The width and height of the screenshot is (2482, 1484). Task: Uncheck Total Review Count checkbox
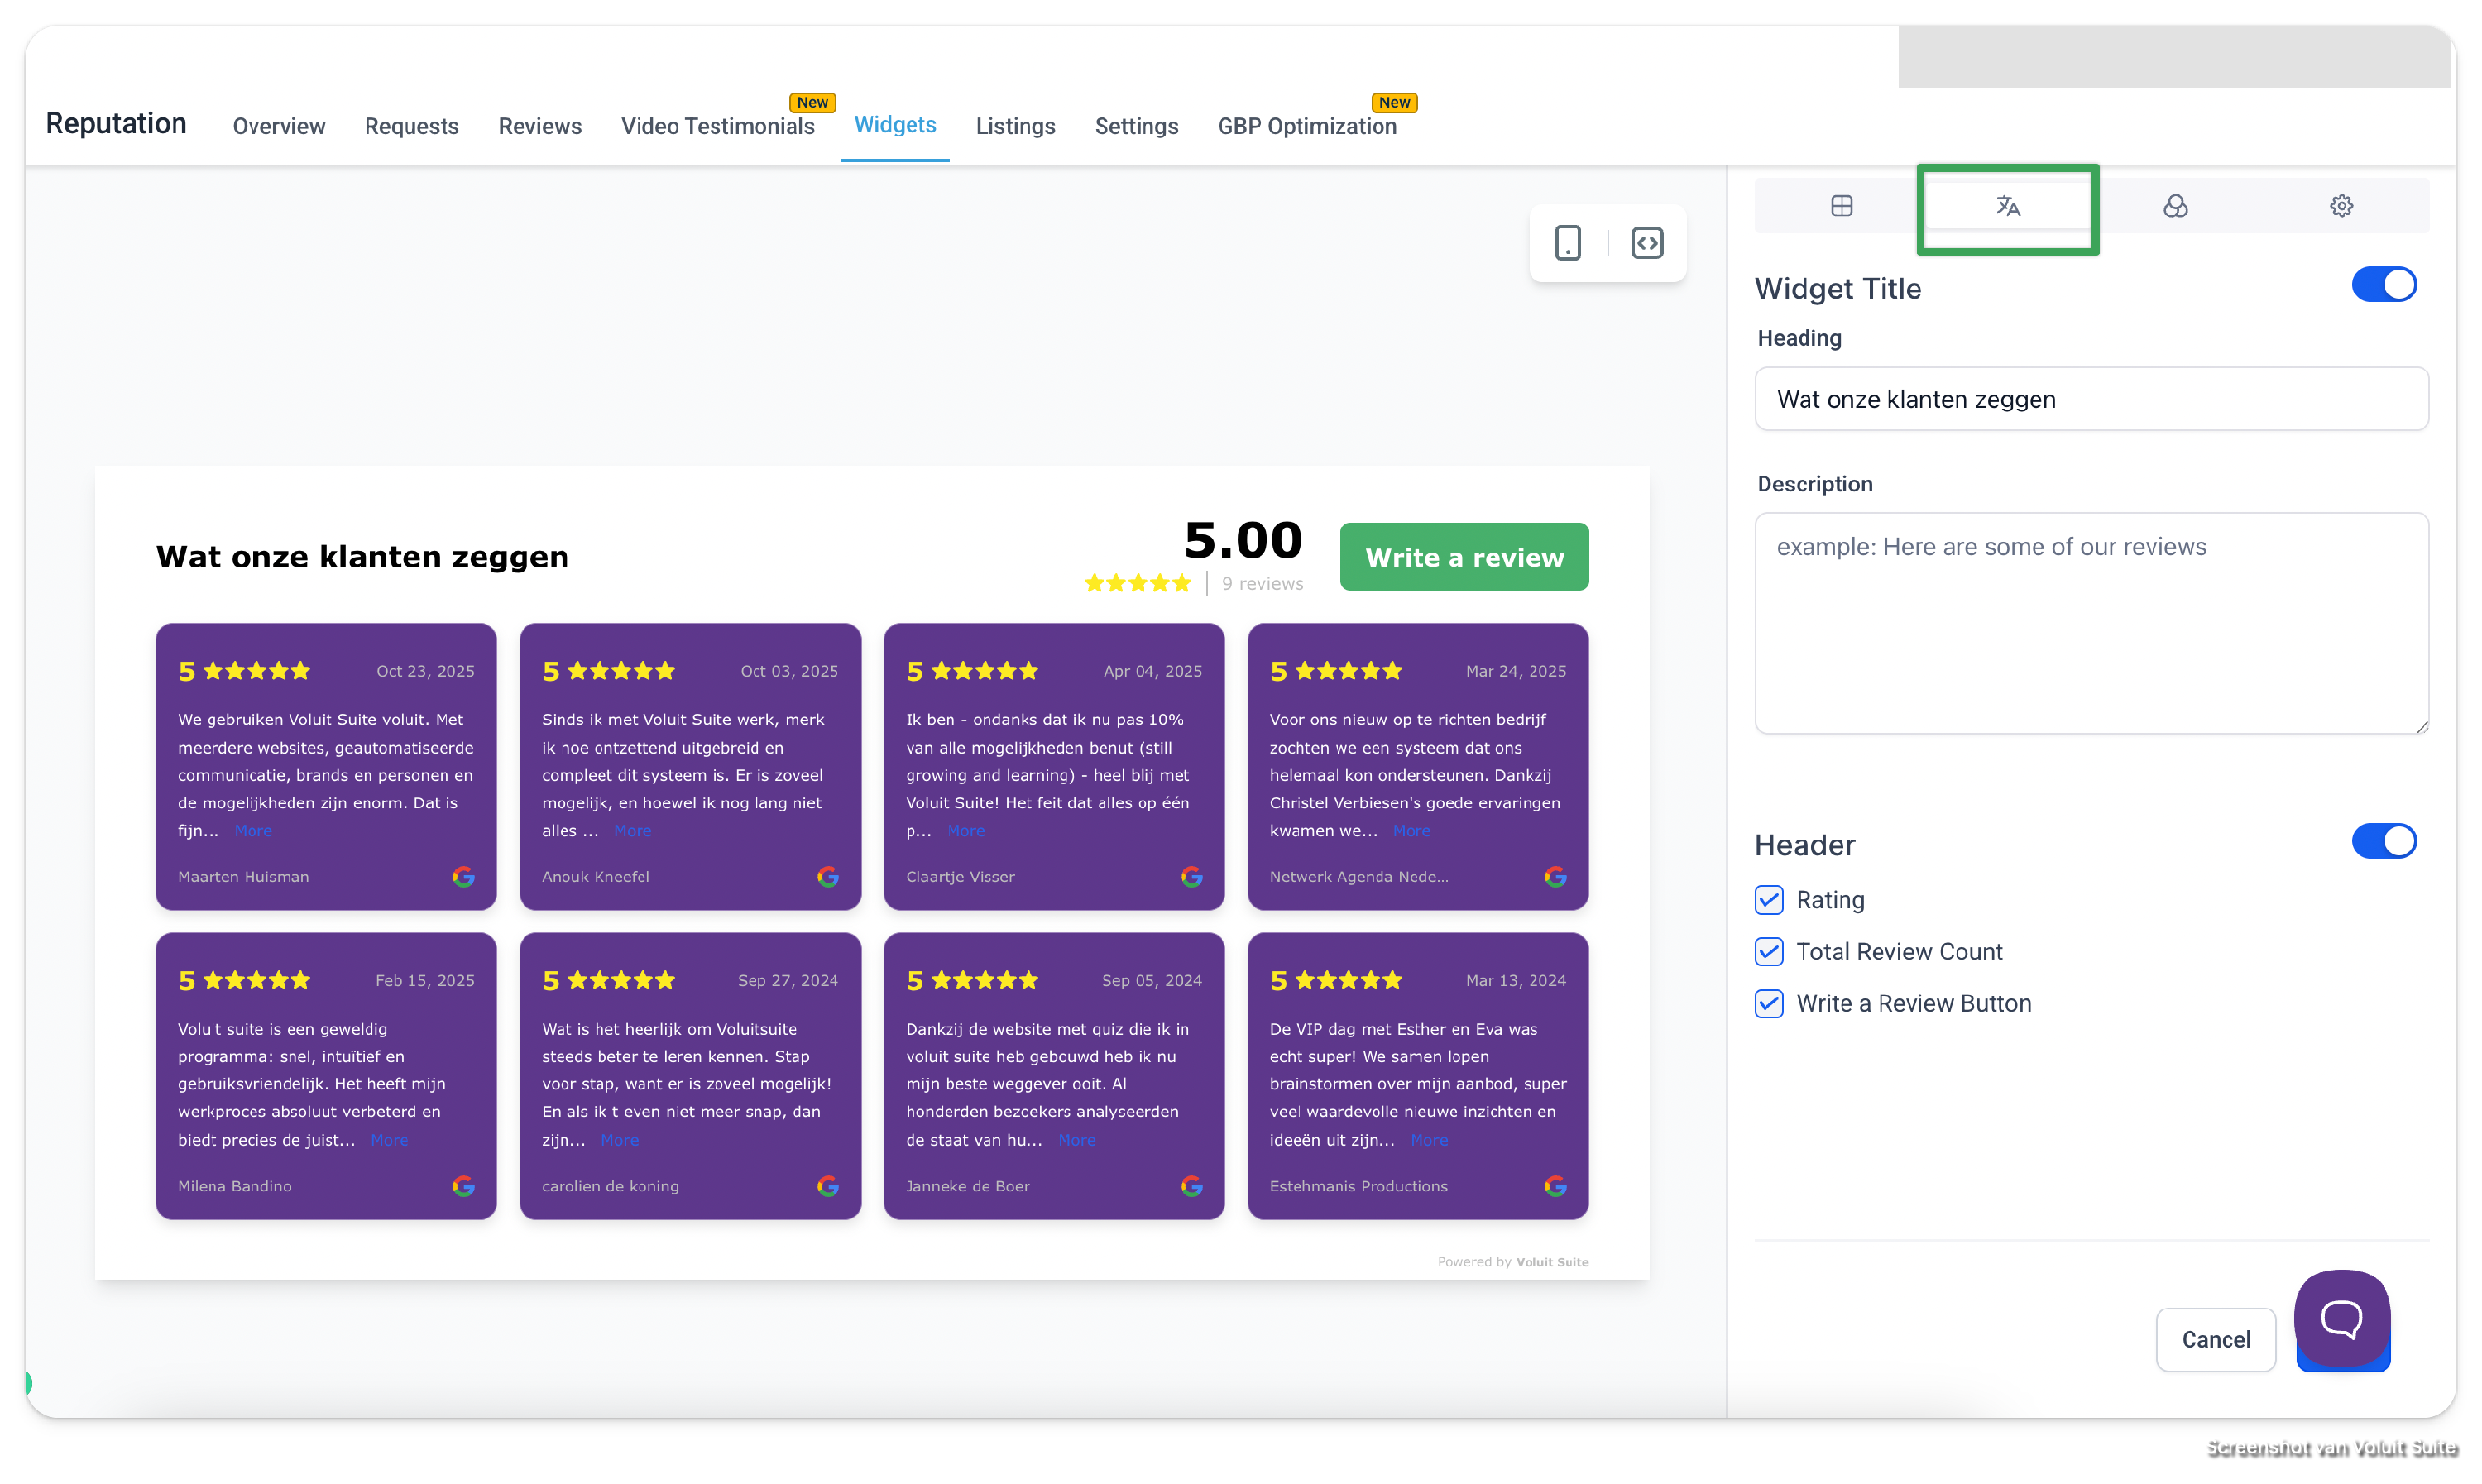(x=1769, y=952)
